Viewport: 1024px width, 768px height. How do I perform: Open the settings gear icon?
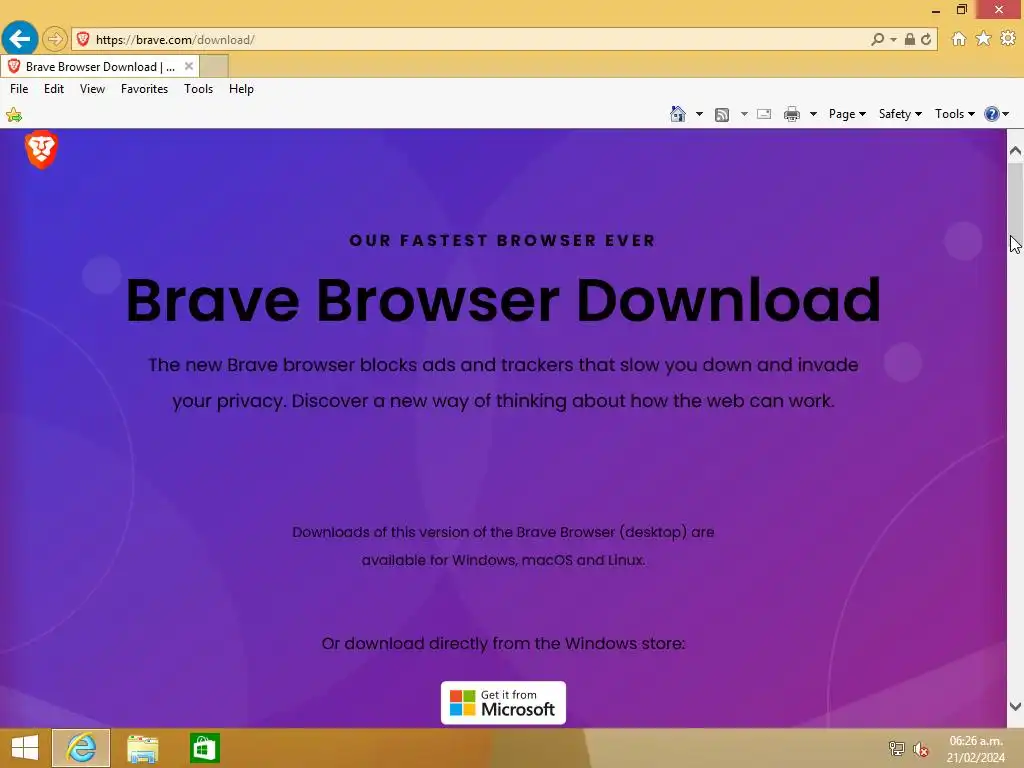click(1008, 39)
